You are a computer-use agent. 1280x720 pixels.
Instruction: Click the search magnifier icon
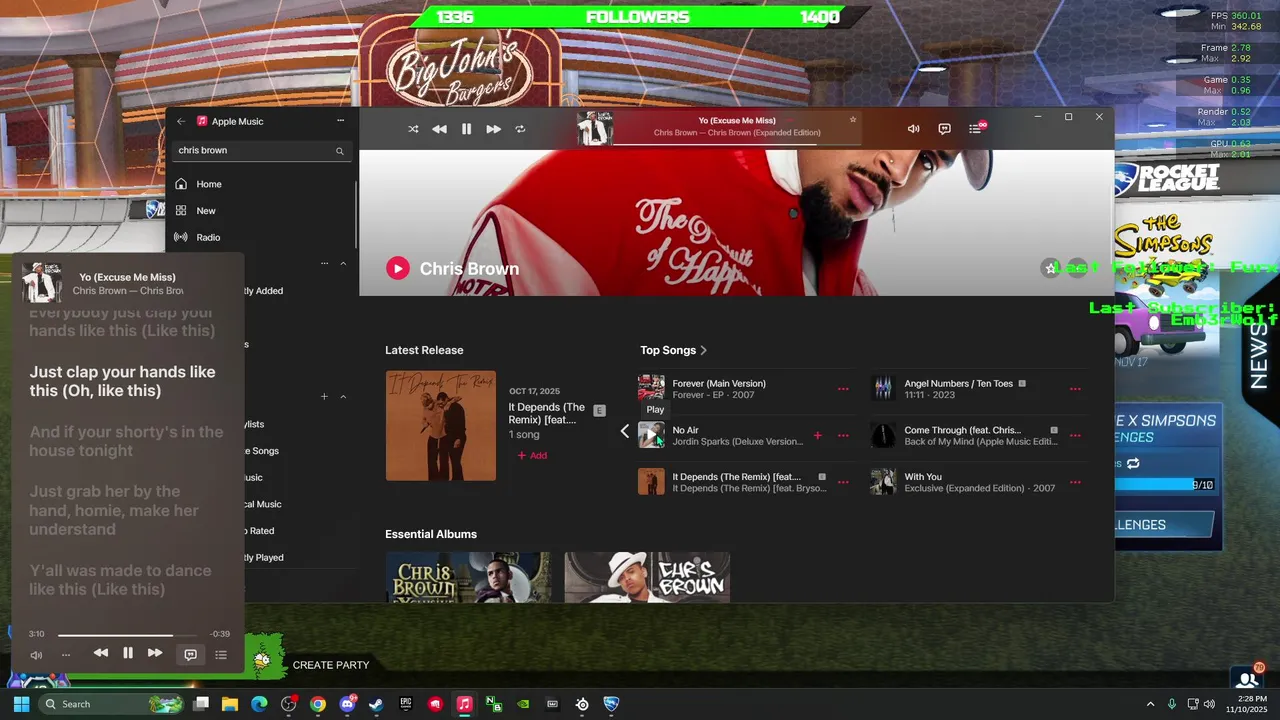tap(340, 151)
